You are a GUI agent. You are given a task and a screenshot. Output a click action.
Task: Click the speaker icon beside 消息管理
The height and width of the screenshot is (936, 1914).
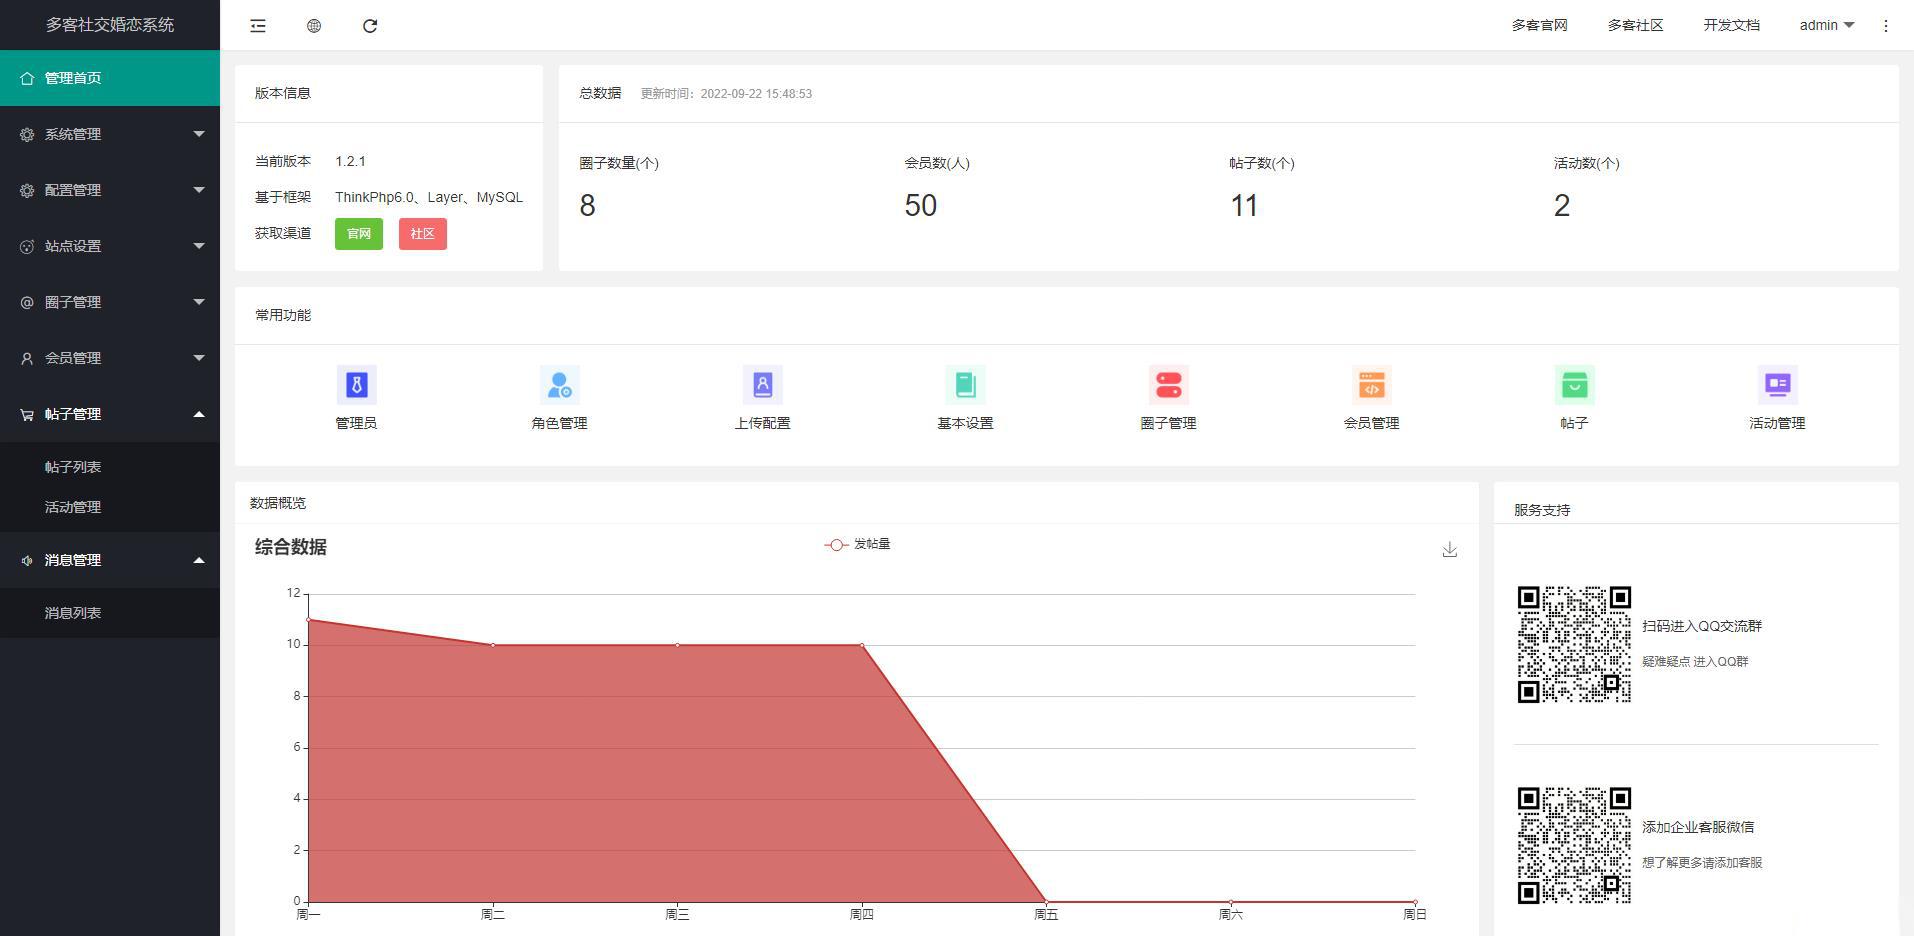[x=27, y=560]
